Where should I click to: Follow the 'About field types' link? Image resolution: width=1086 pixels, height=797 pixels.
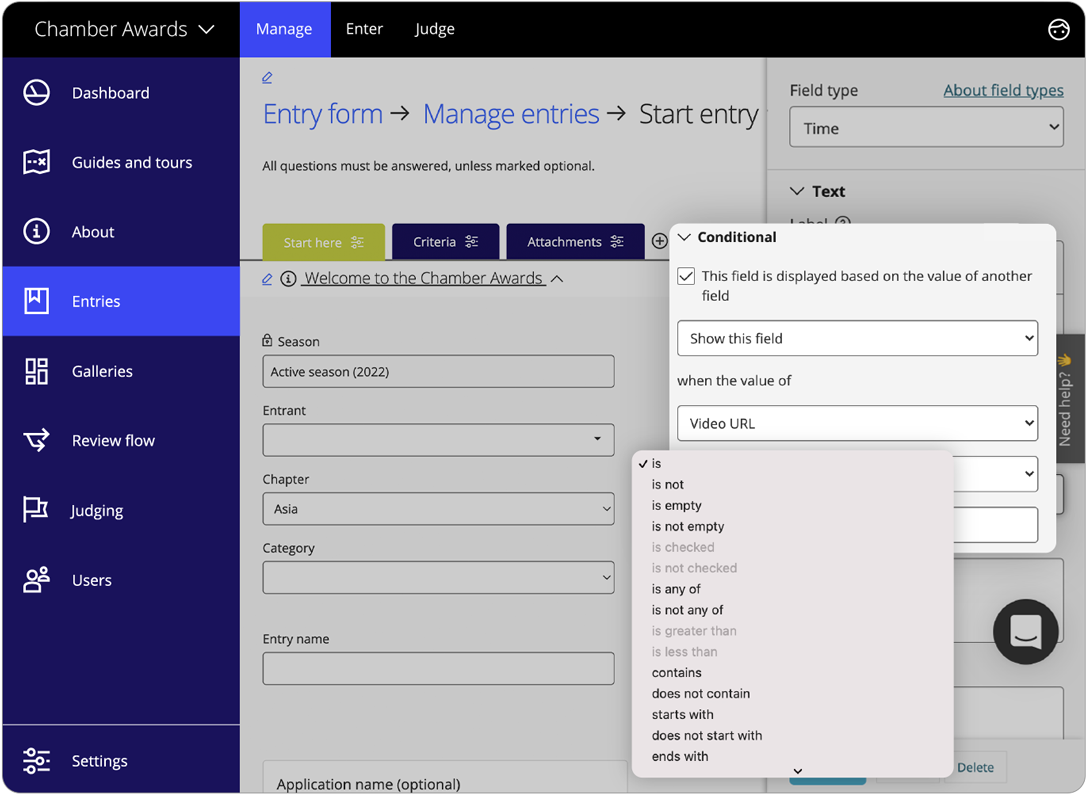pyautogui.click(x=1003, y=90)
